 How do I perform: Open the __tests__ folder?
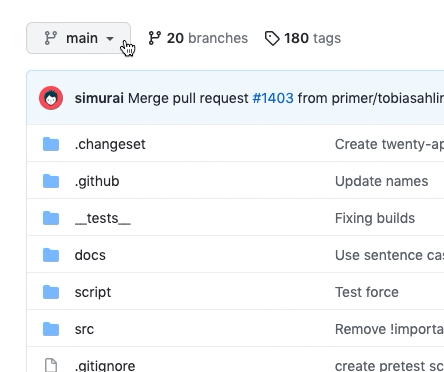103,218
